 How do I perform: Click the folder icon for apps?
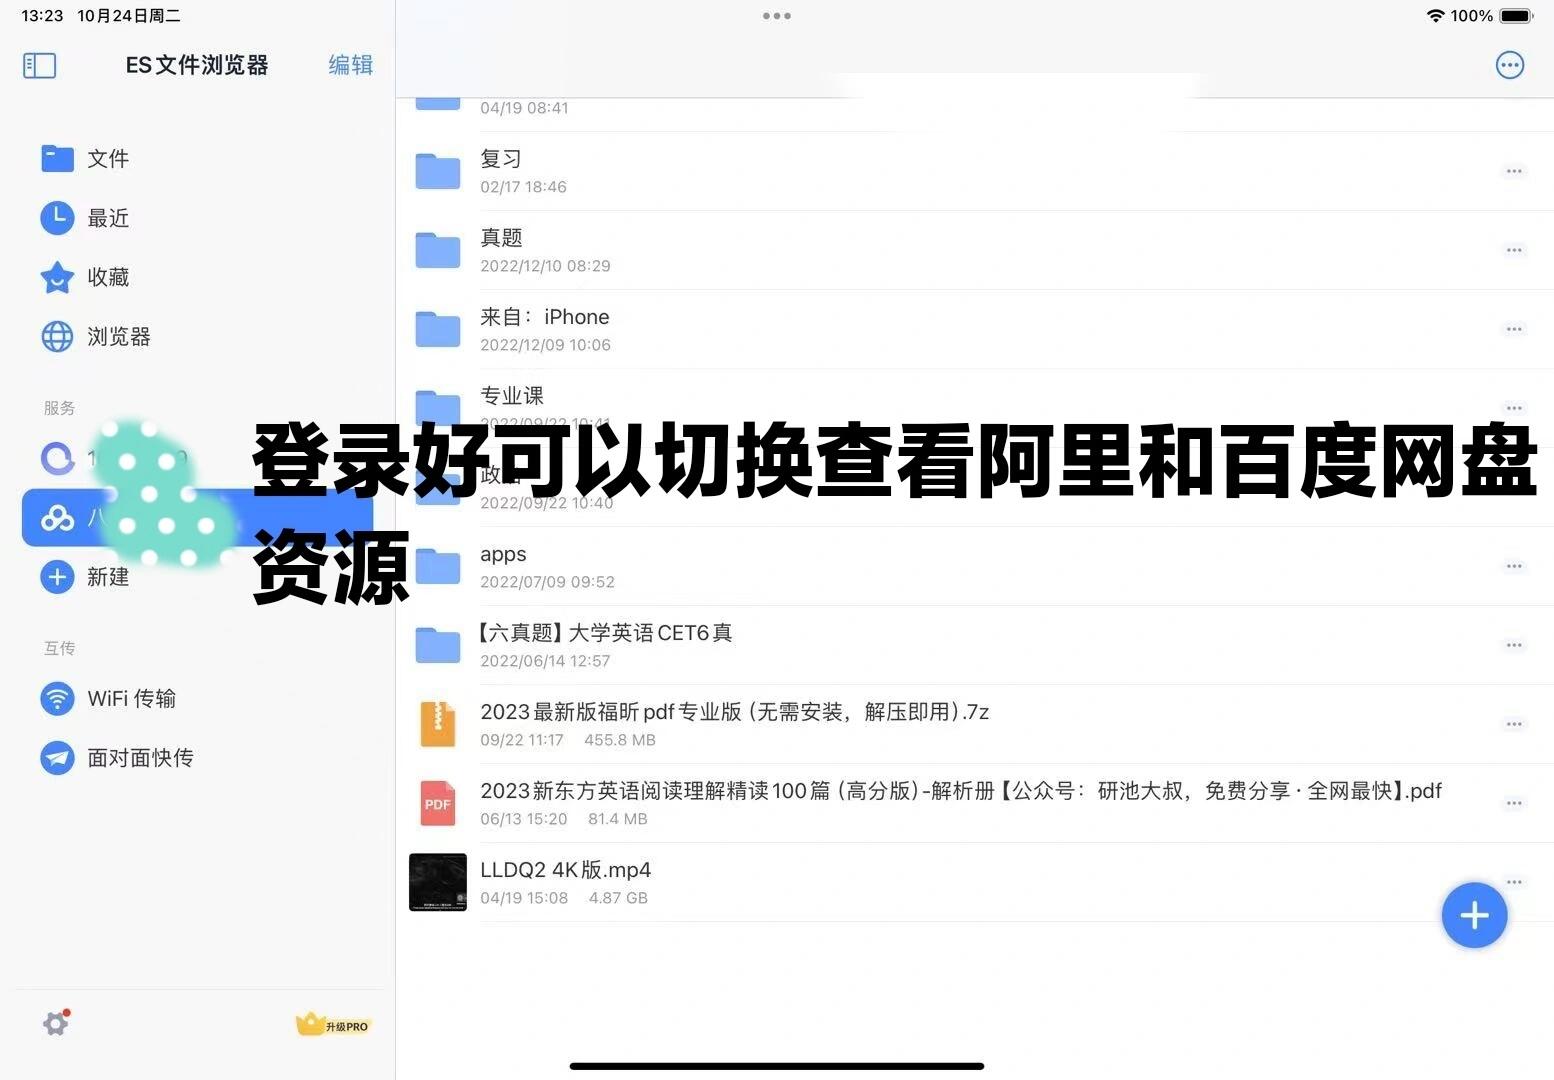click(x=438, y=566)
